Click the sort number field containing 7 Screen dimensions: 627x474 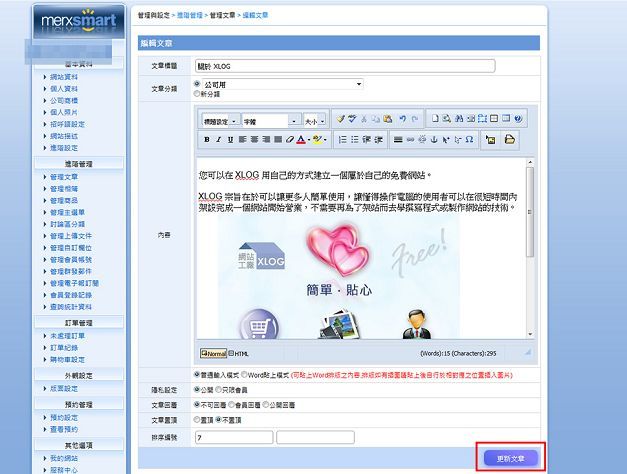point(234,437)
